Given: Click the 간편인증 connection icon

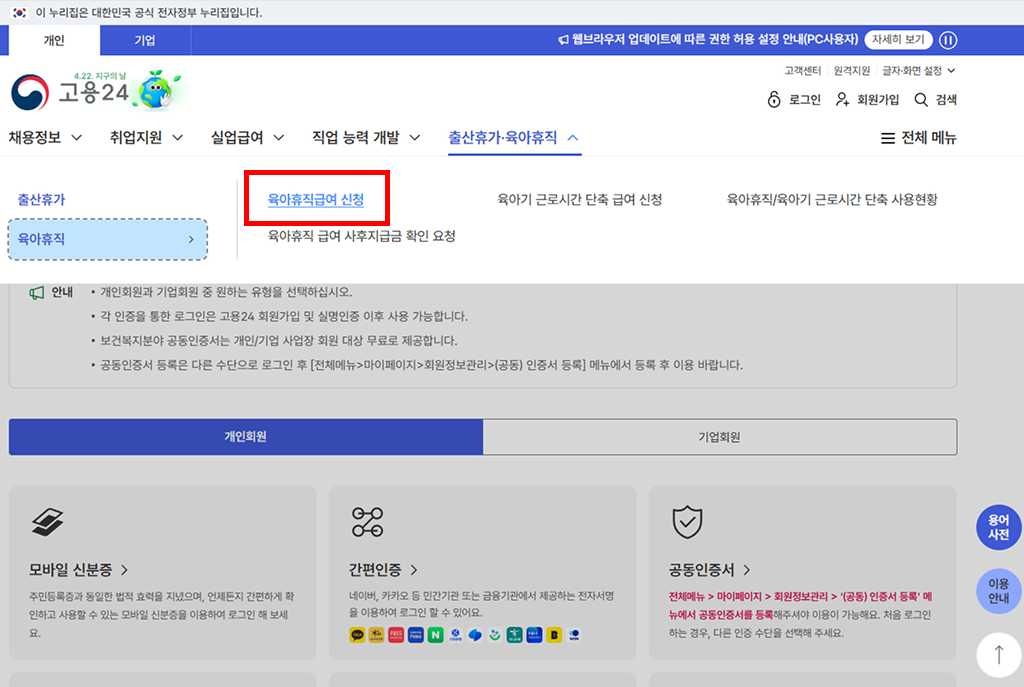Looking at the screenshot, I should pyautogui.click(x=368, y=522).
